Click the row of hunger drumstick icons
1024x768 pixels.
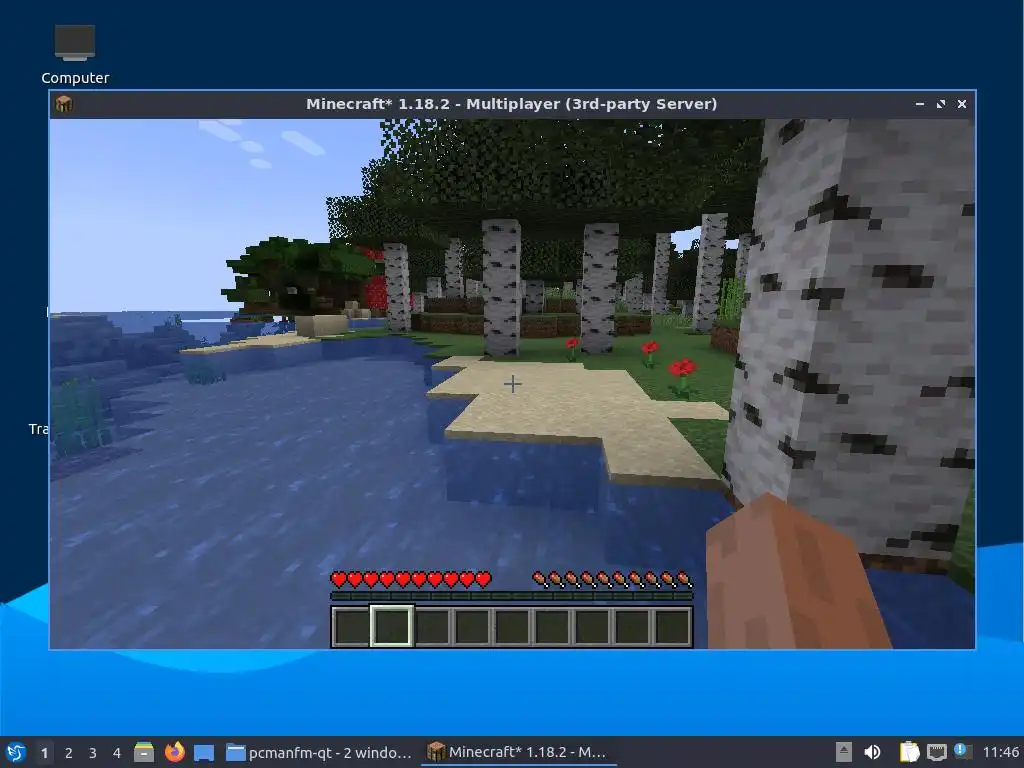click(613, 579)
